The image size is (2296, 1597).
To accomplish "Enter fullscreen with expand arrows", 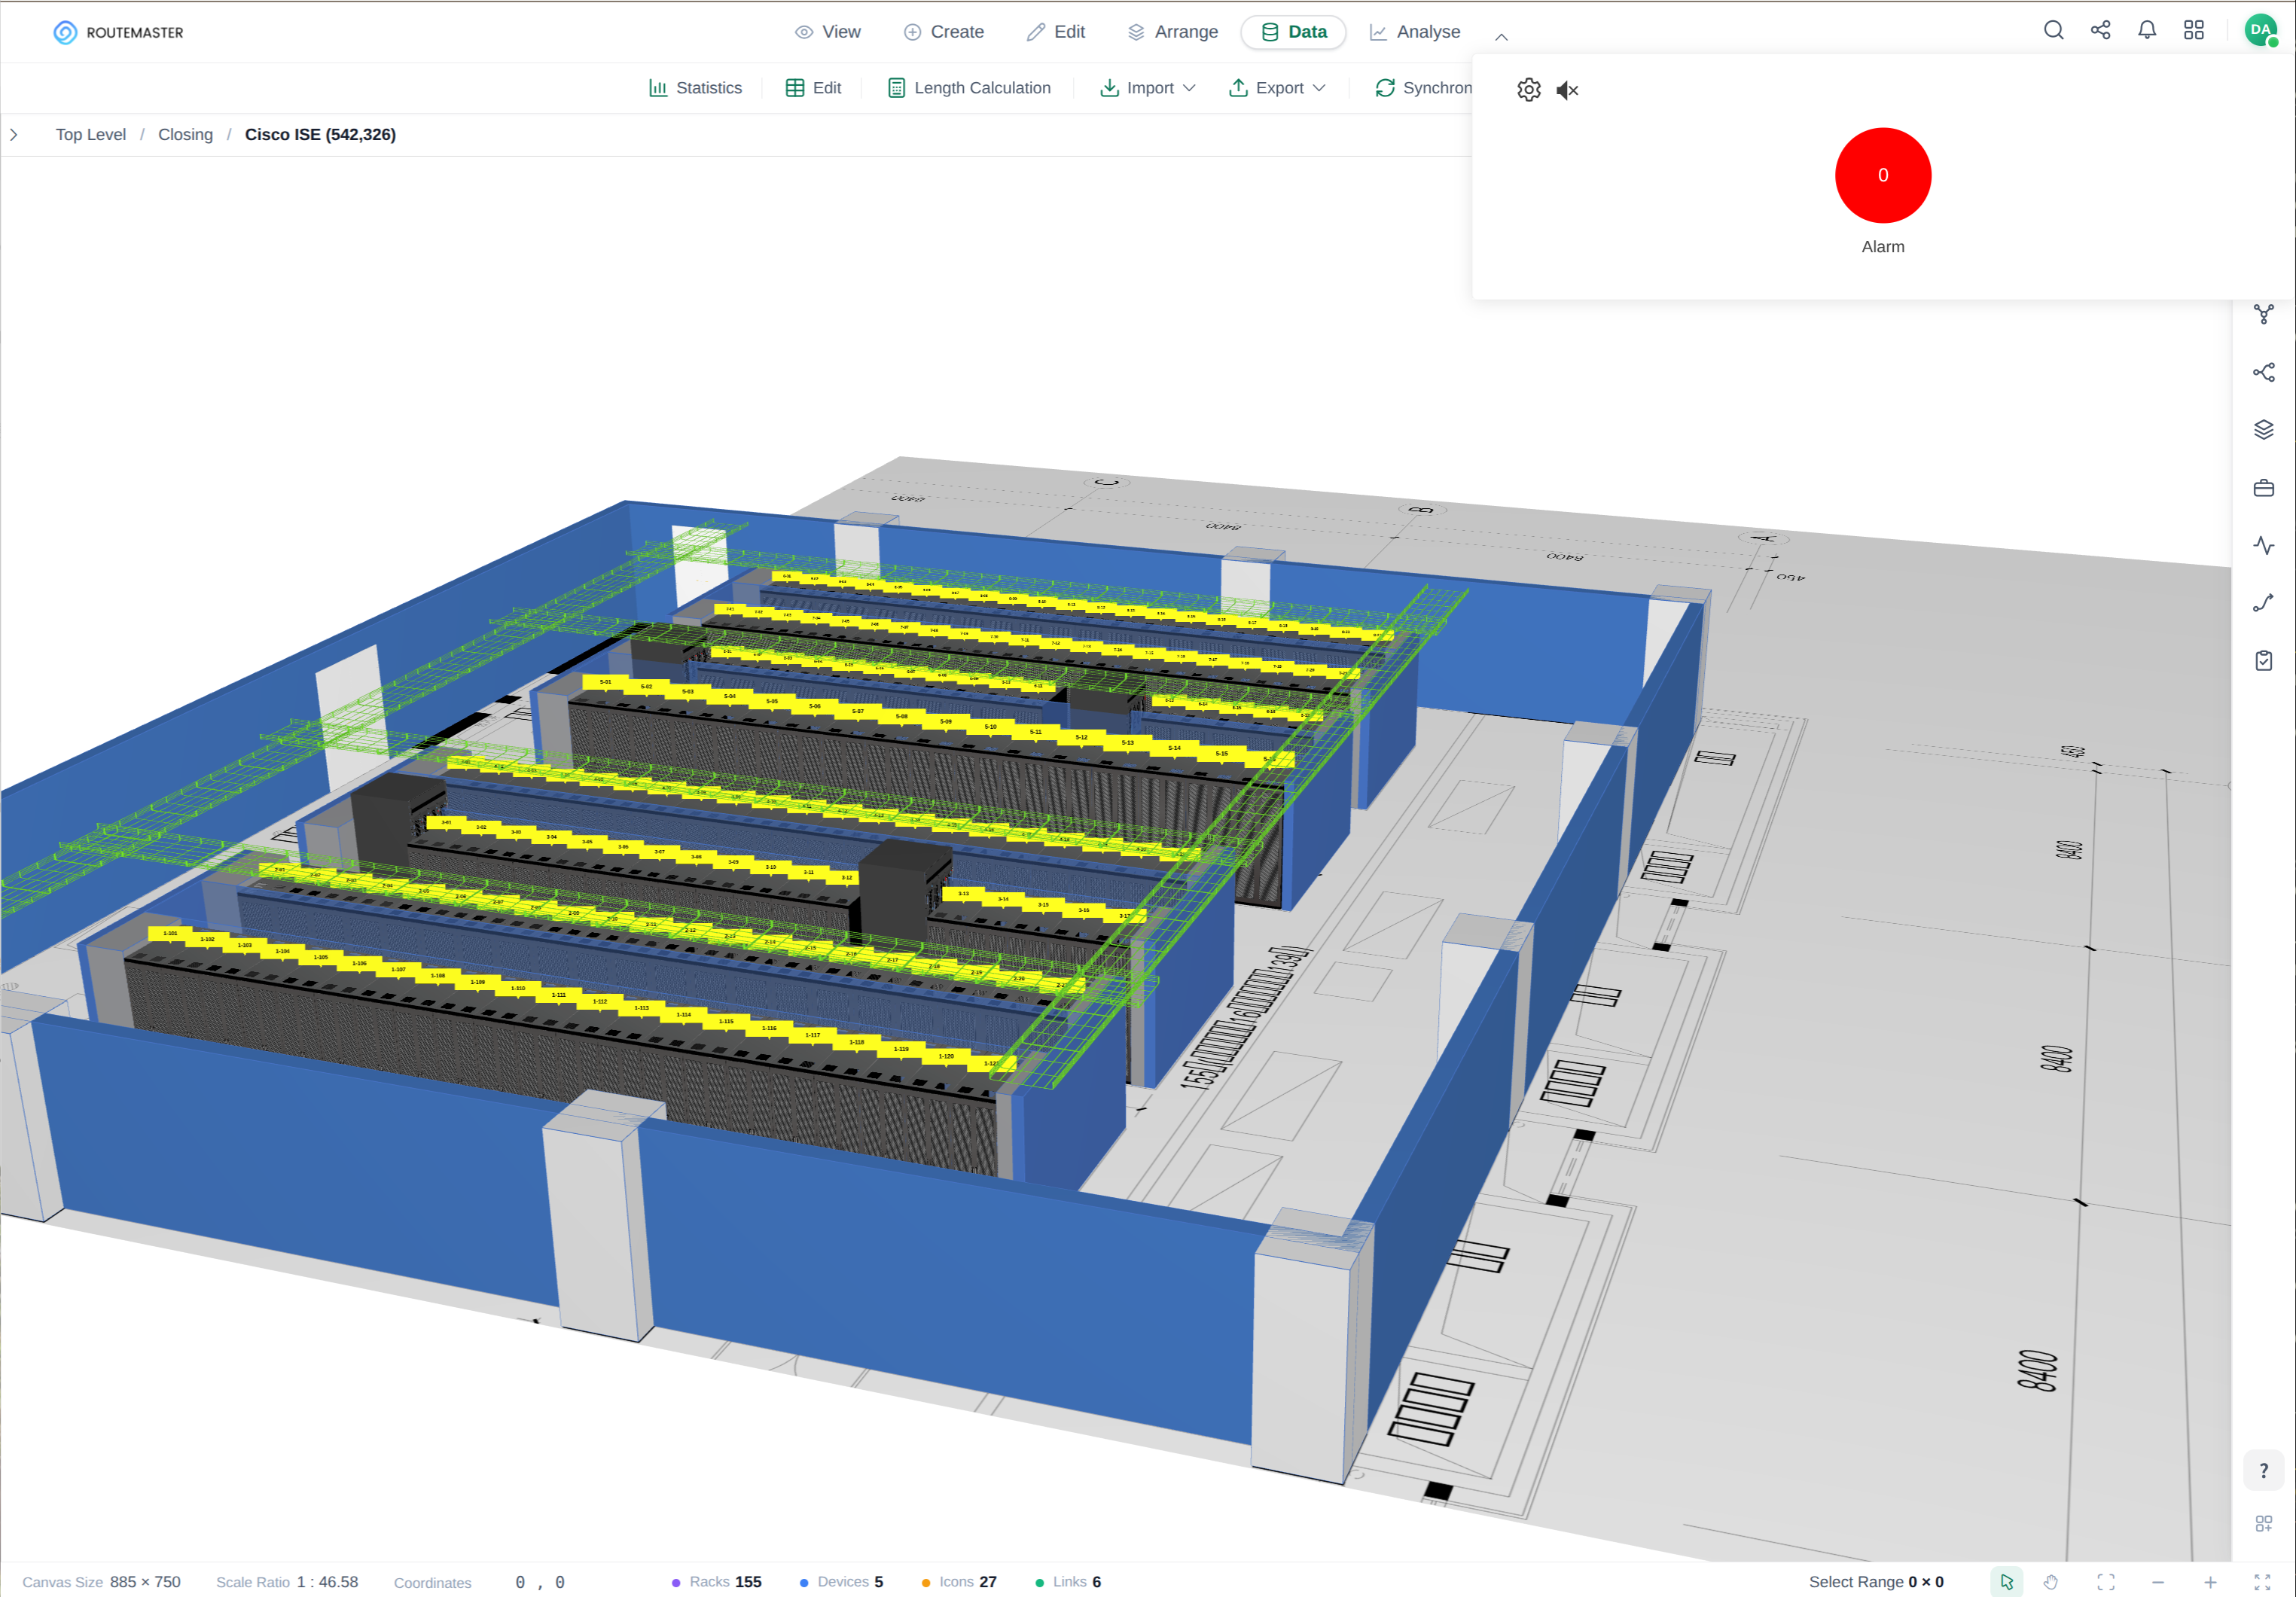I will tap(2262, 1582).
